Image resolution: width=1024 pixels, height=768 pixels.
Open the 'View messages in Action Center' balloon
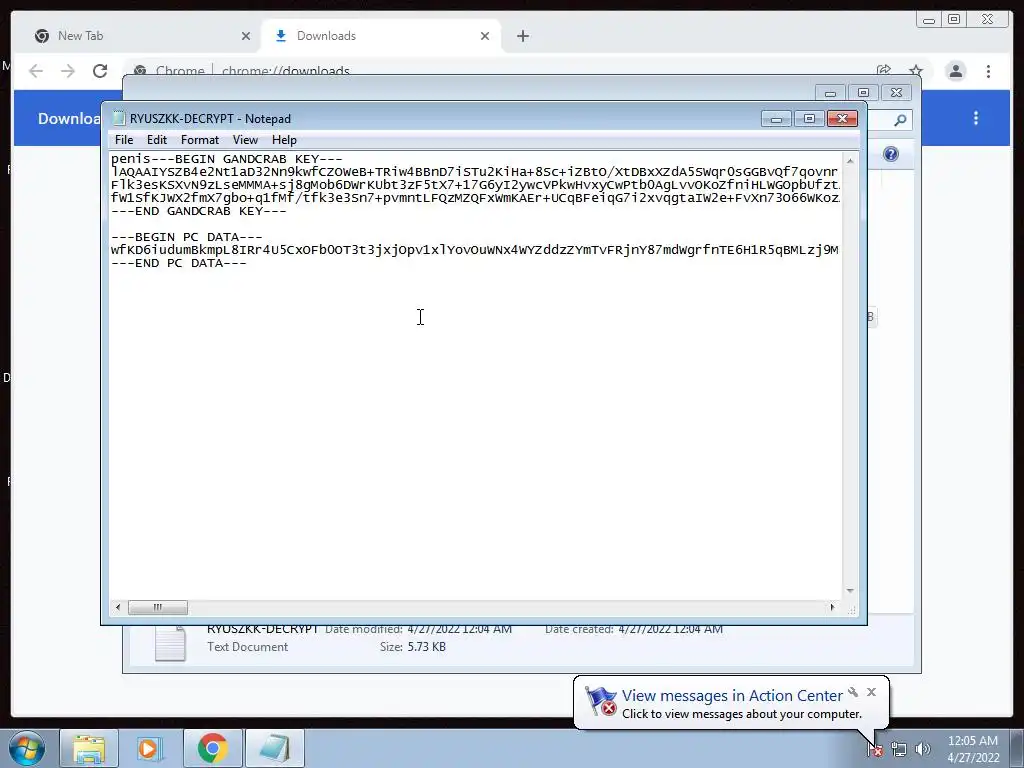[x=731, y=703]
